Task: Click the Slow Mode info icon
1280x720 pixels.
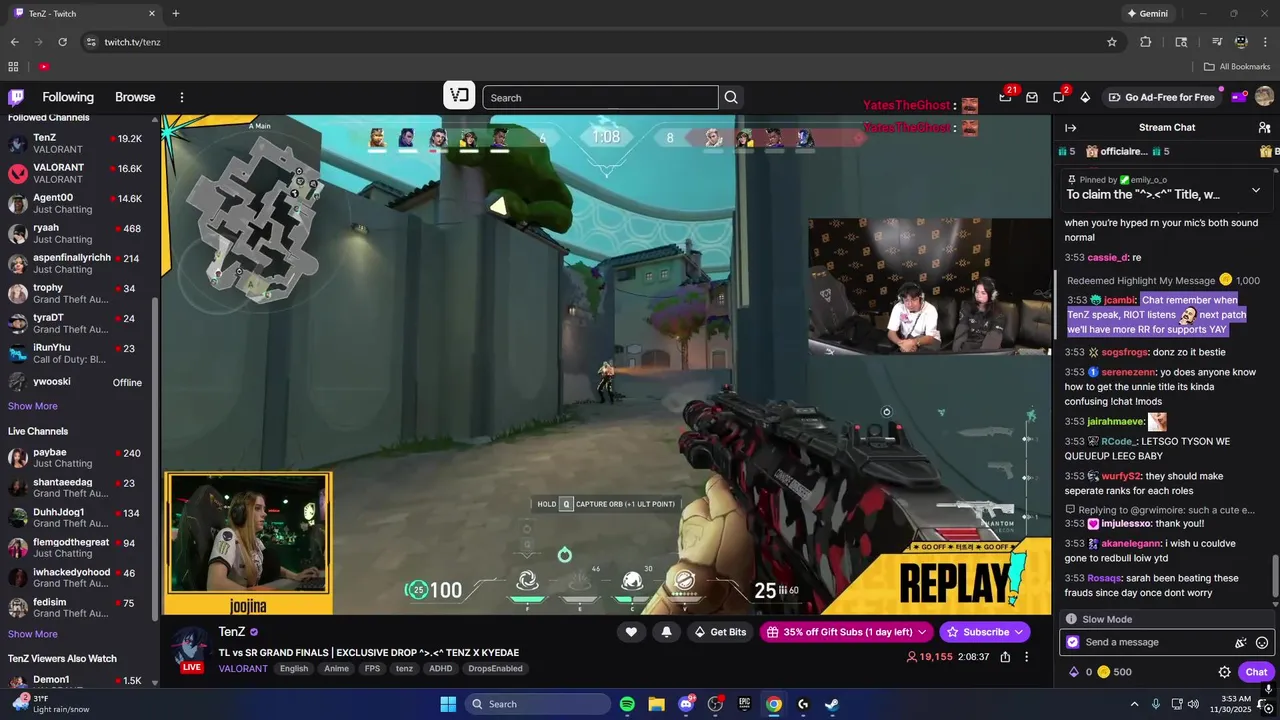Action: tap(1071, 619)
